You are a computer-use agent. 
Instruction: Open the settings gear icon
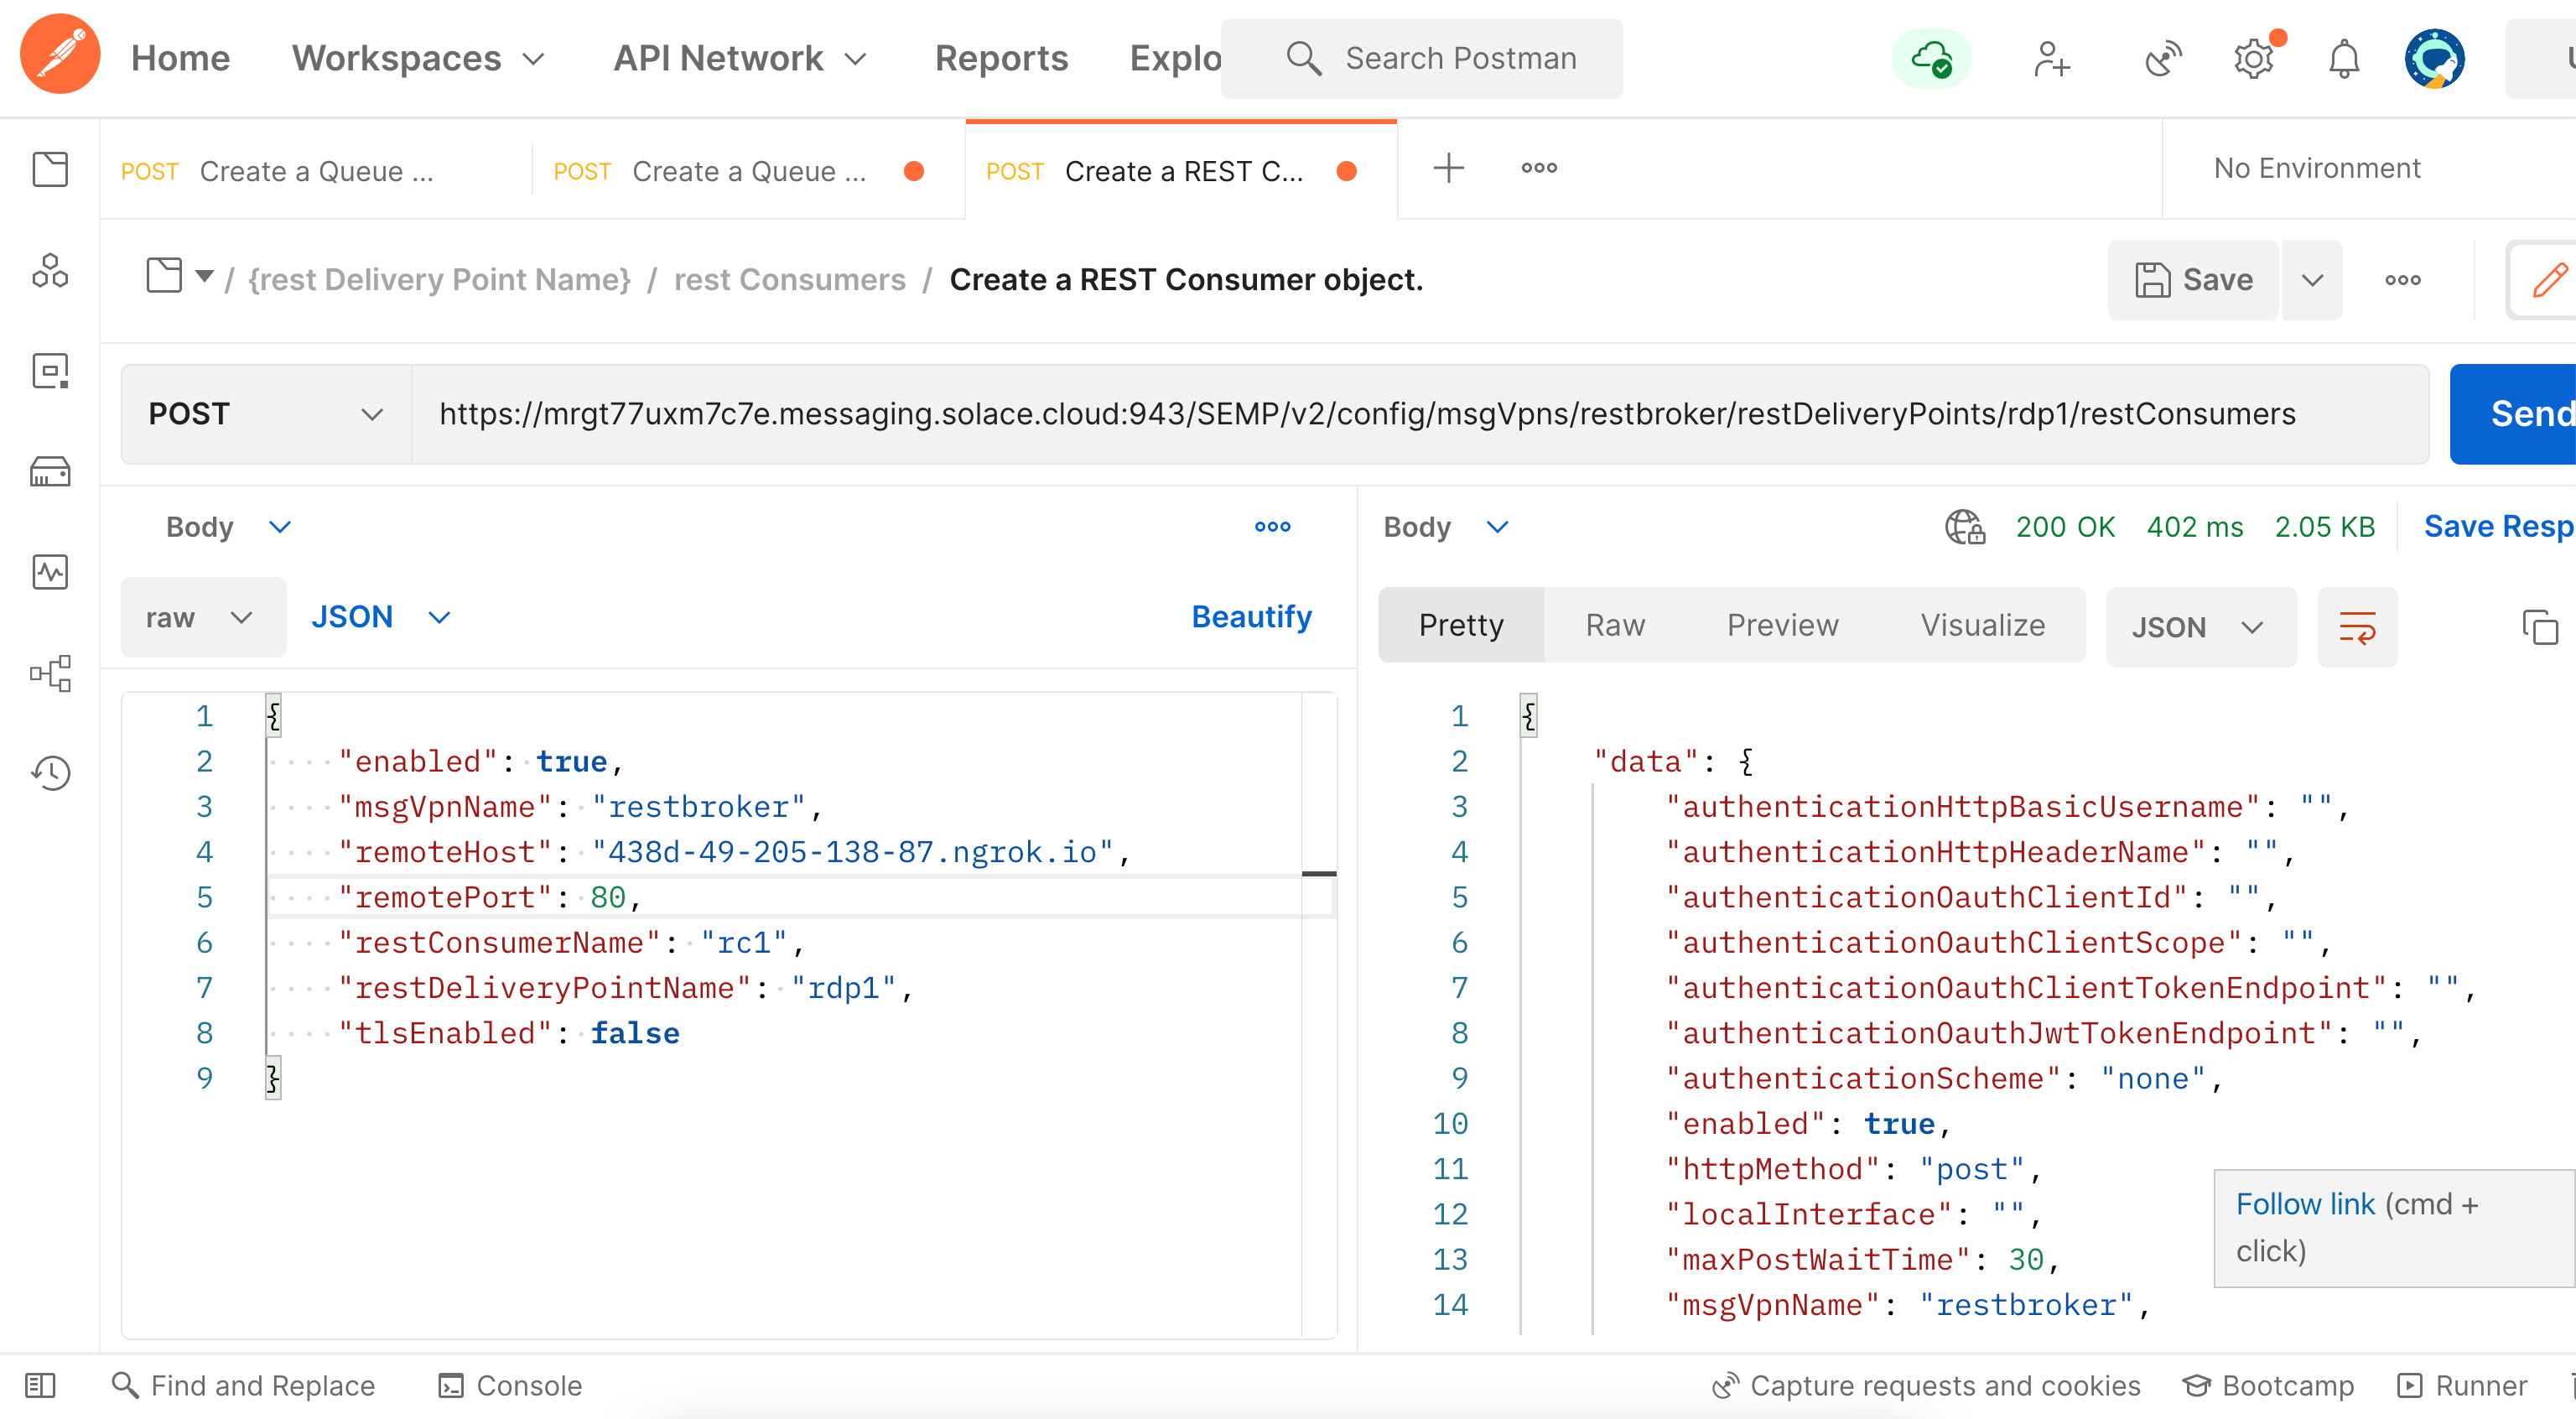(2253, 59)
